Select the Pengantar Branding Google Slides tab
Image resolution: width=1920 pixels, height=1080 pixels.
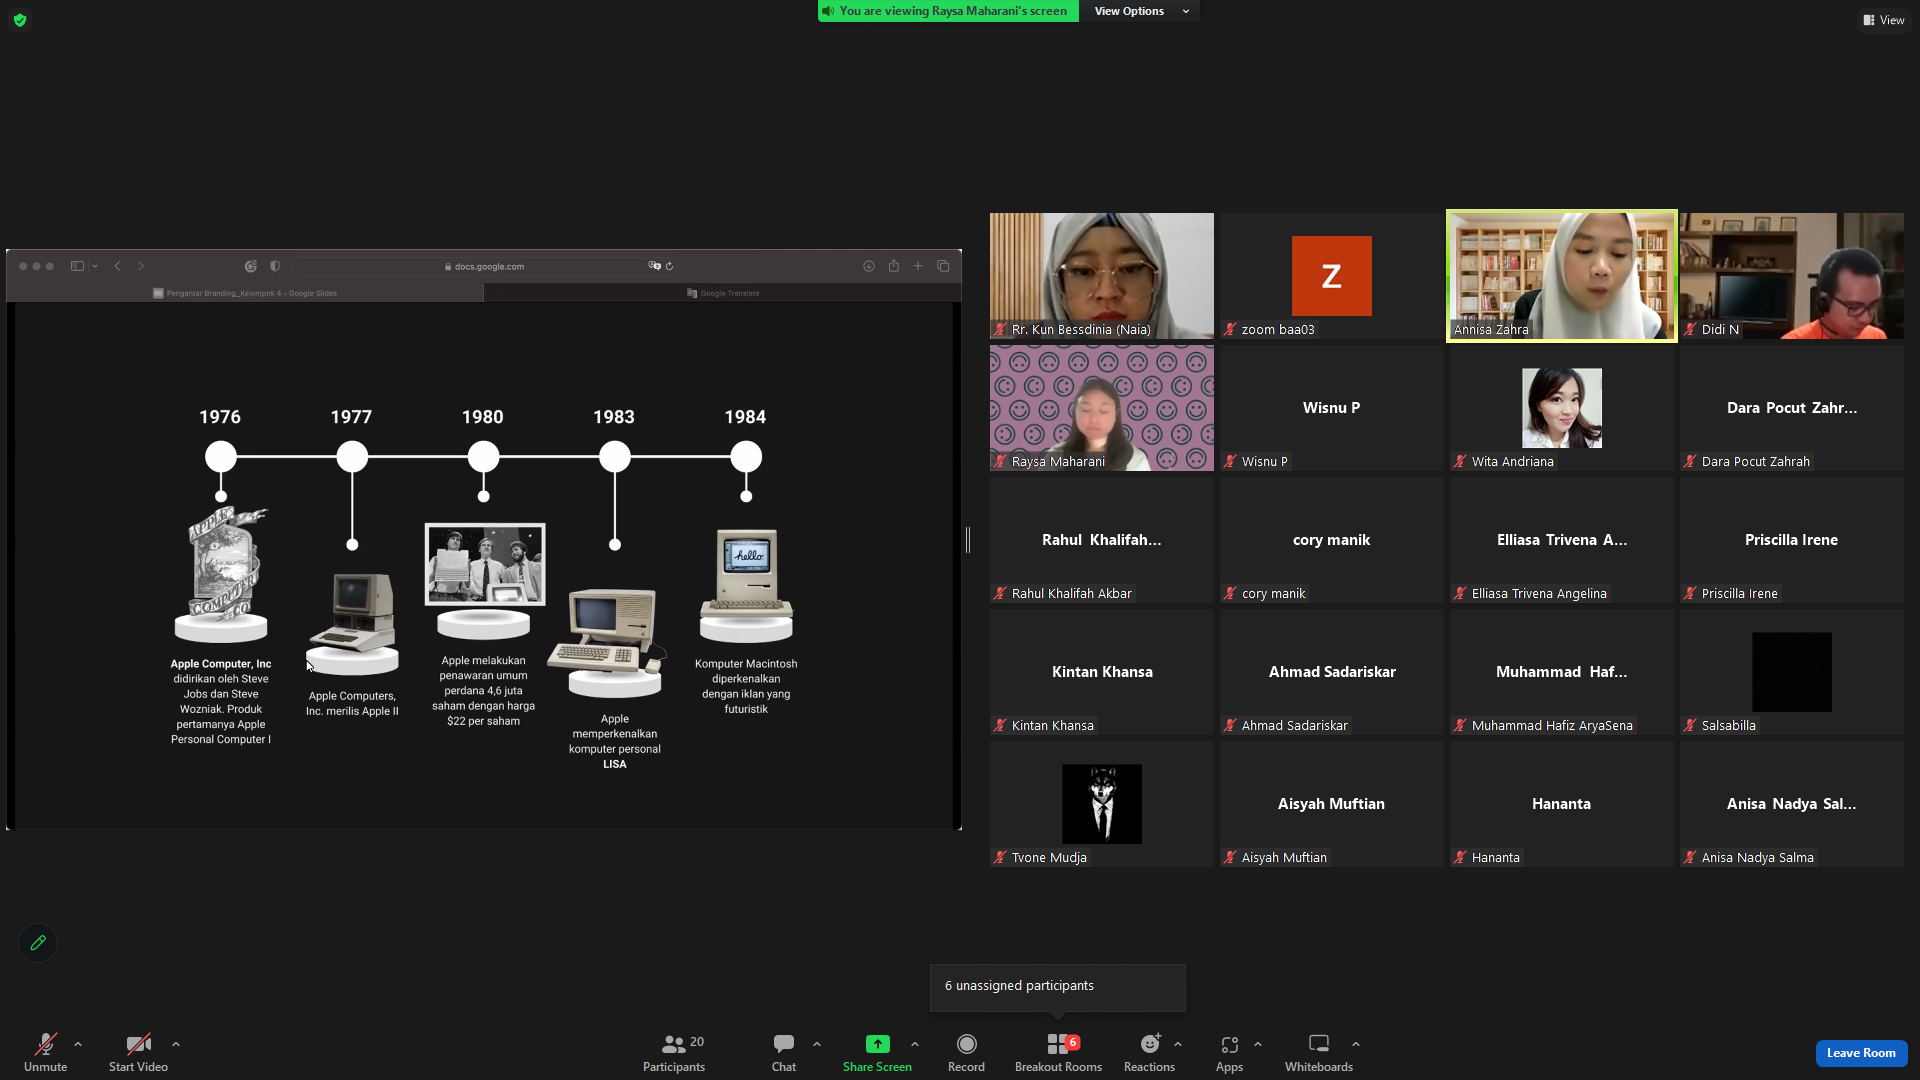[x=245, y=293]
